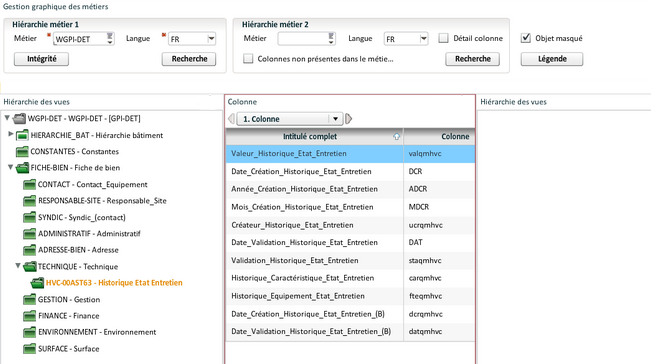Click the HIERARCHIE_BAT folder icon
Viewport: 651px width, 364px height.
point(22,135)
